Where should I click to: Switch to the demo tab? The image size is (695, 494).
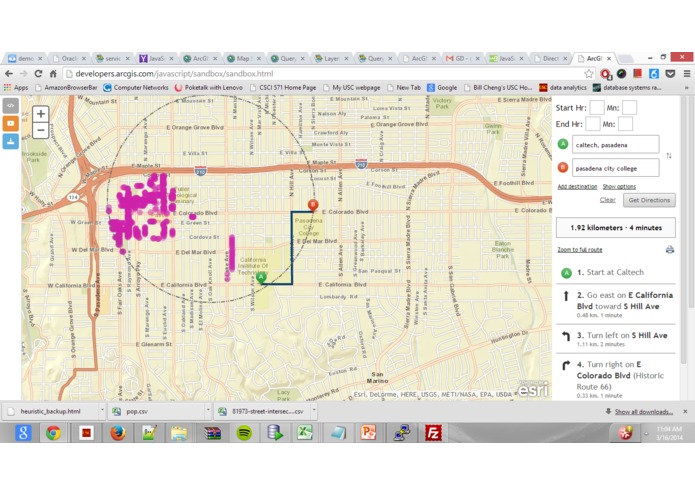point(25,58)
